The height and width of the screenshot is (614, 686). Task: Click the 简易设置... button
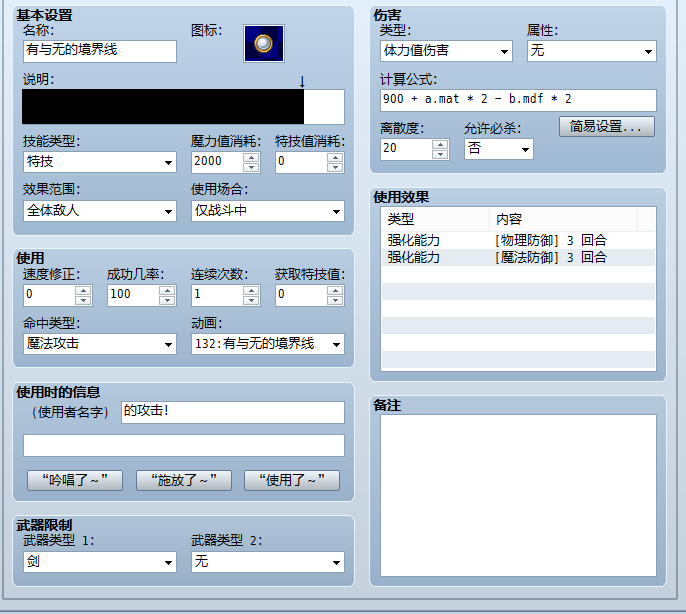click(607, 126)
